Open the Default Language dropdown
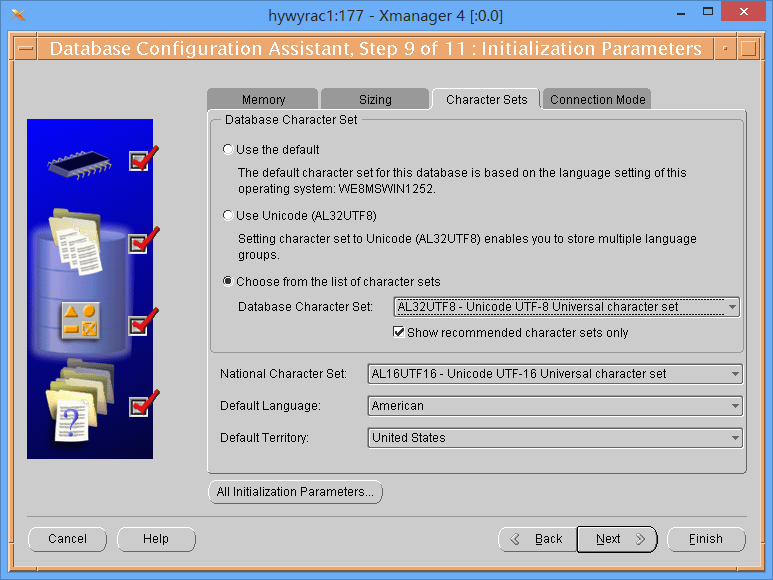Screen dimensions: 773x580 tap(555, 406)
